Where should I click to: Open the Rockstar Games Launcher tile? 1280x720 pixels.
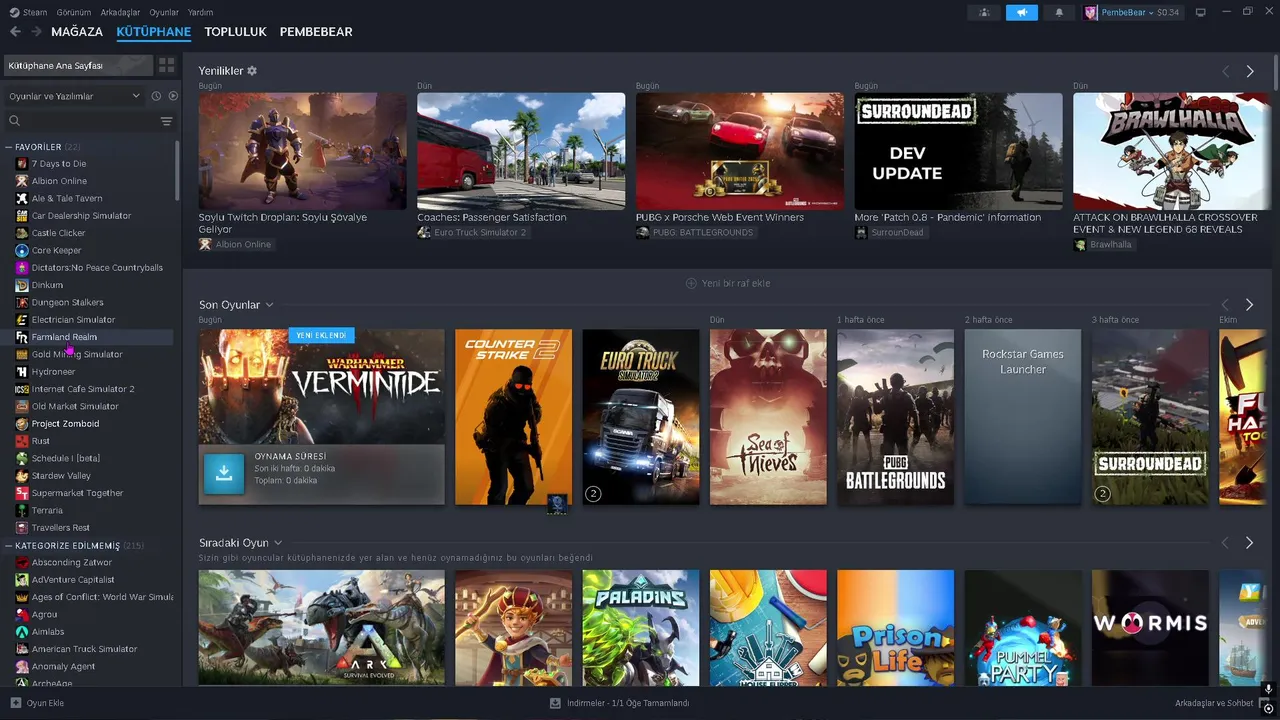(1023, 417)
